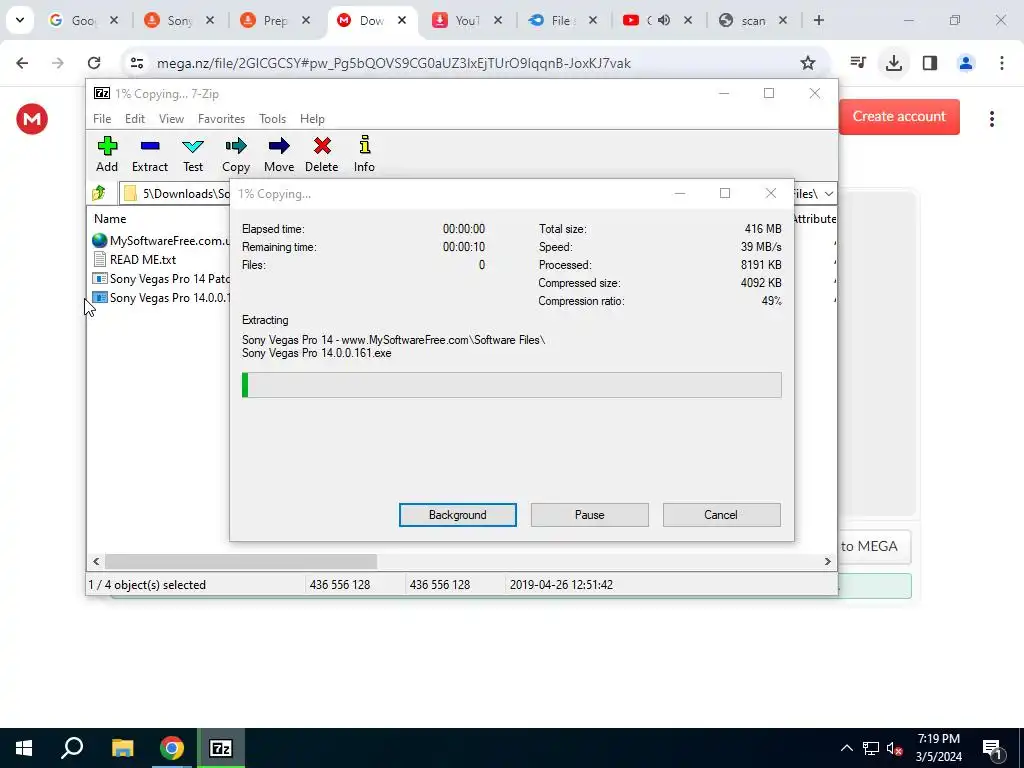Image resolution: width=1024 pixels, height=768 pixels.
Task: Click the 7z icon in 7-Zip title bar
Action: tap(102, 93)
